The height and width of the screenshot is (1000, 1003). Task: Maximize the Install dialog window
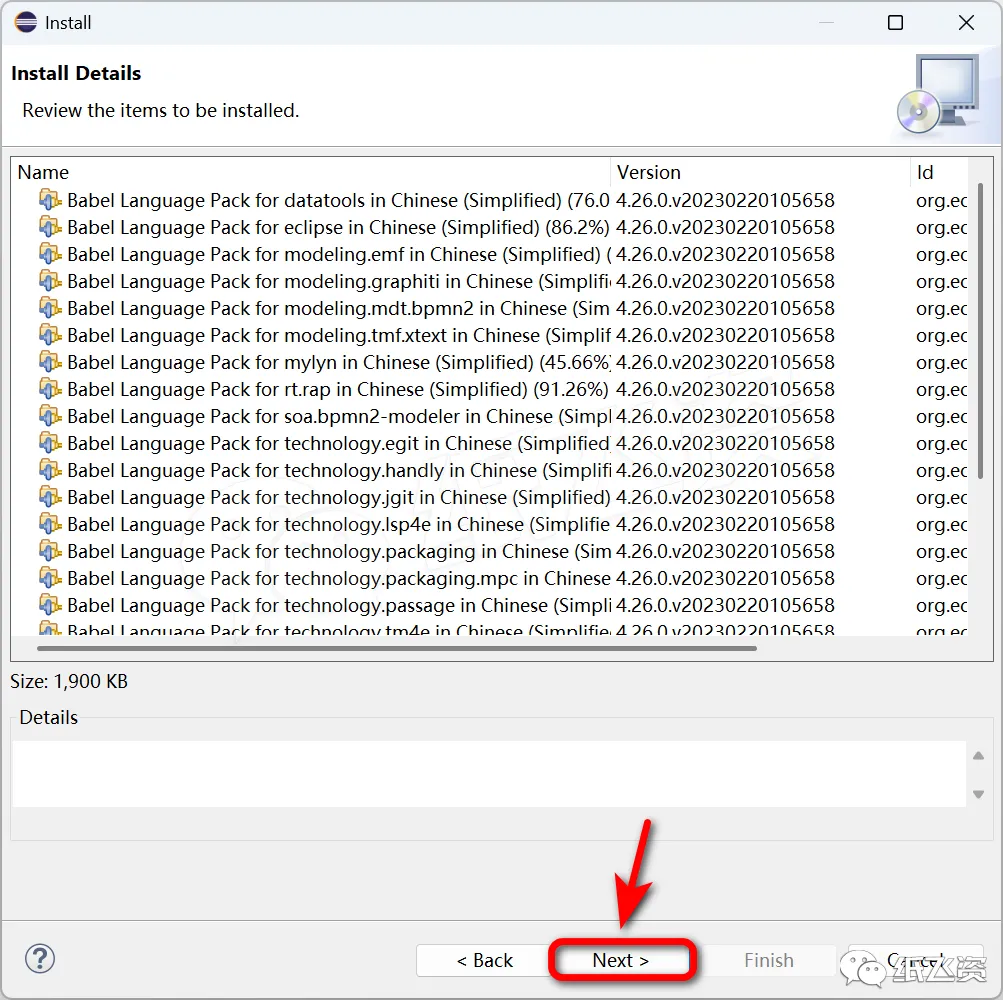click(896, 23)
